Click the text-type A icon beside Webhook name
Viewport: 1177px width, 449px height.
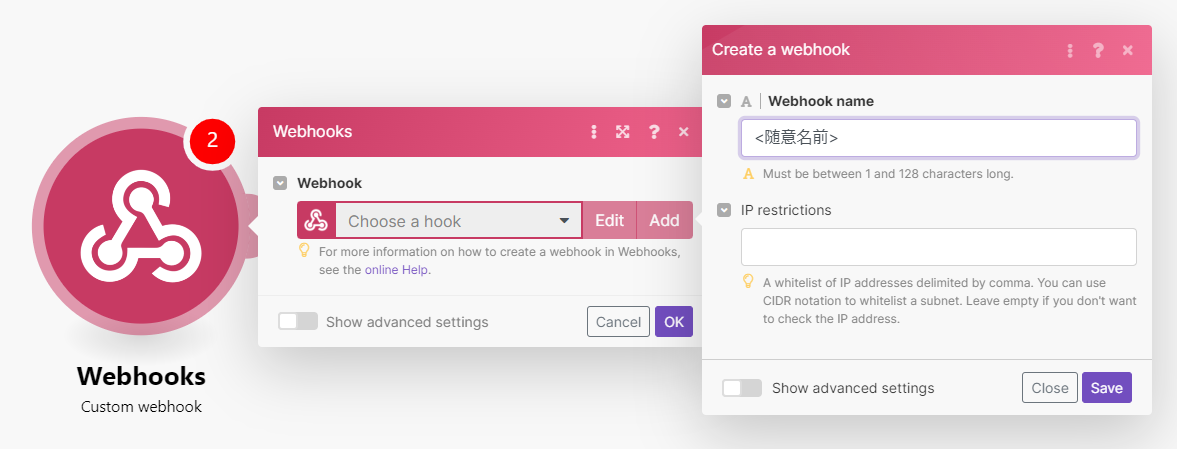coord(746,101)
